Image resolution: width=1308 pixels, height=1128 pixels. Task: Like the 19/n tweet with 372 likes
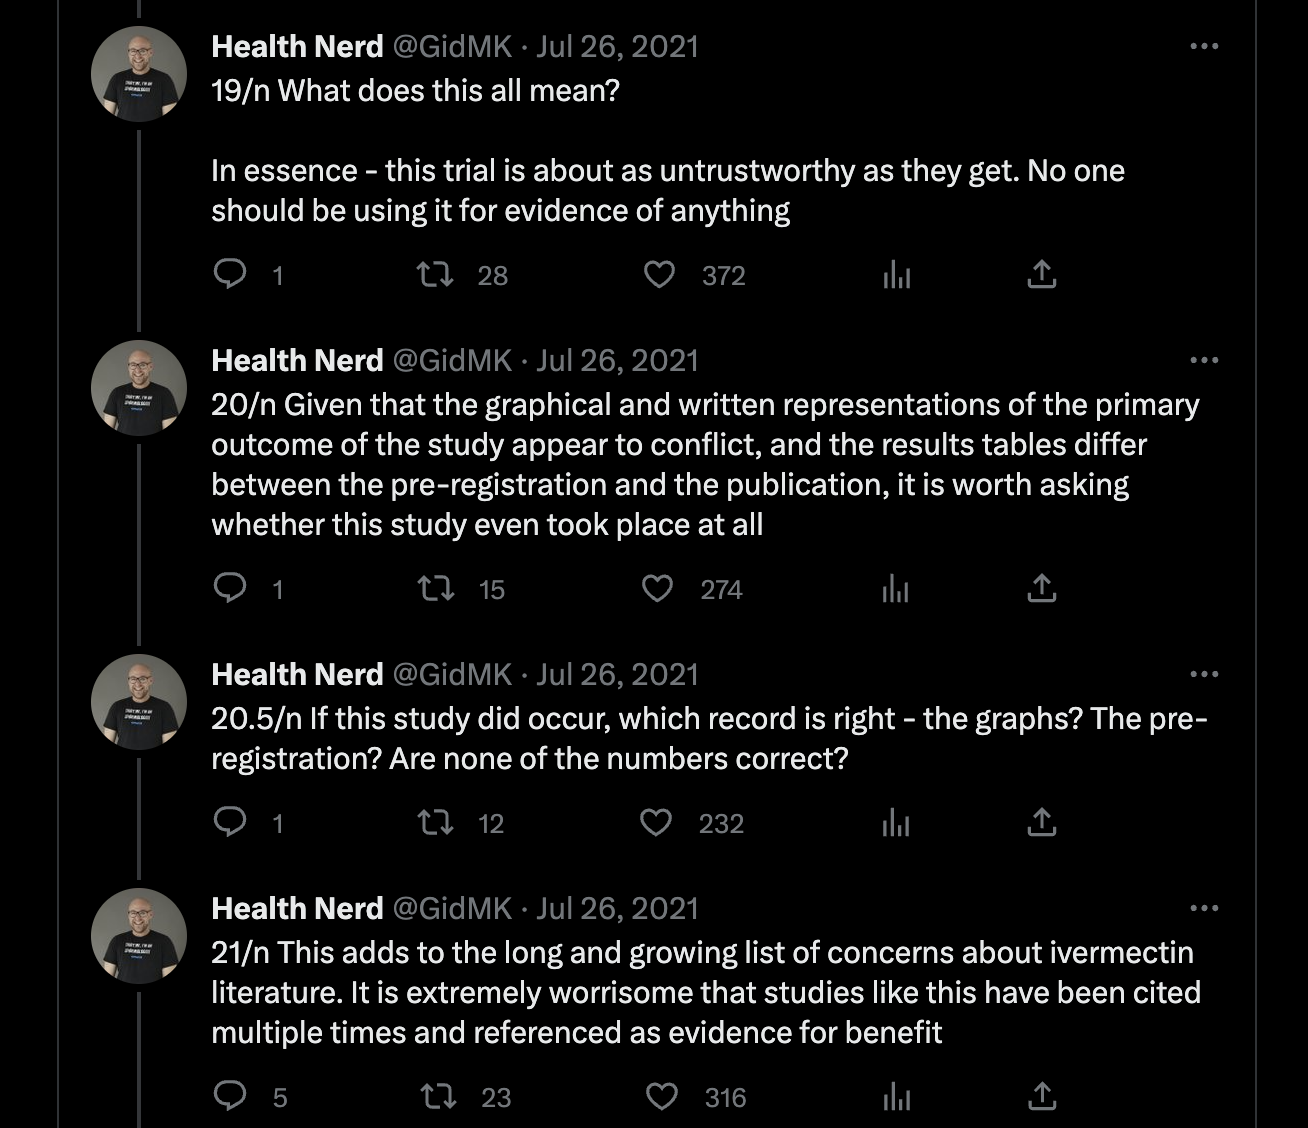click(659, 274)
